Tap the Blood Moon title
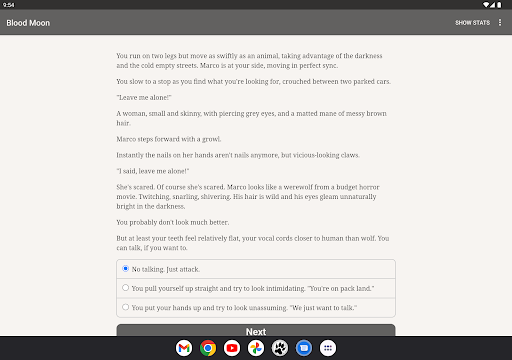 [28, 23]
